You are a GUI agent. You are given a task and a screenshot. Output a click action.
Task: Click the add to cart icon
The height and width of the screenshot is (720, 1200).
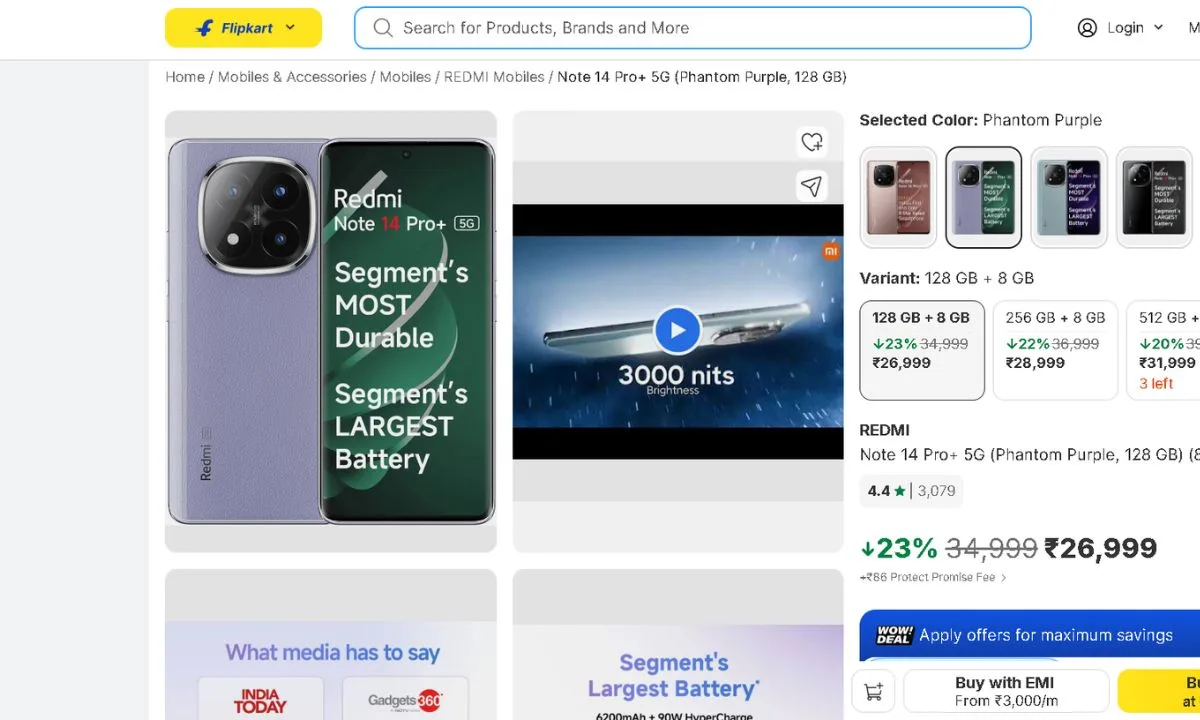pyautogui.click(x=873, y=692)
